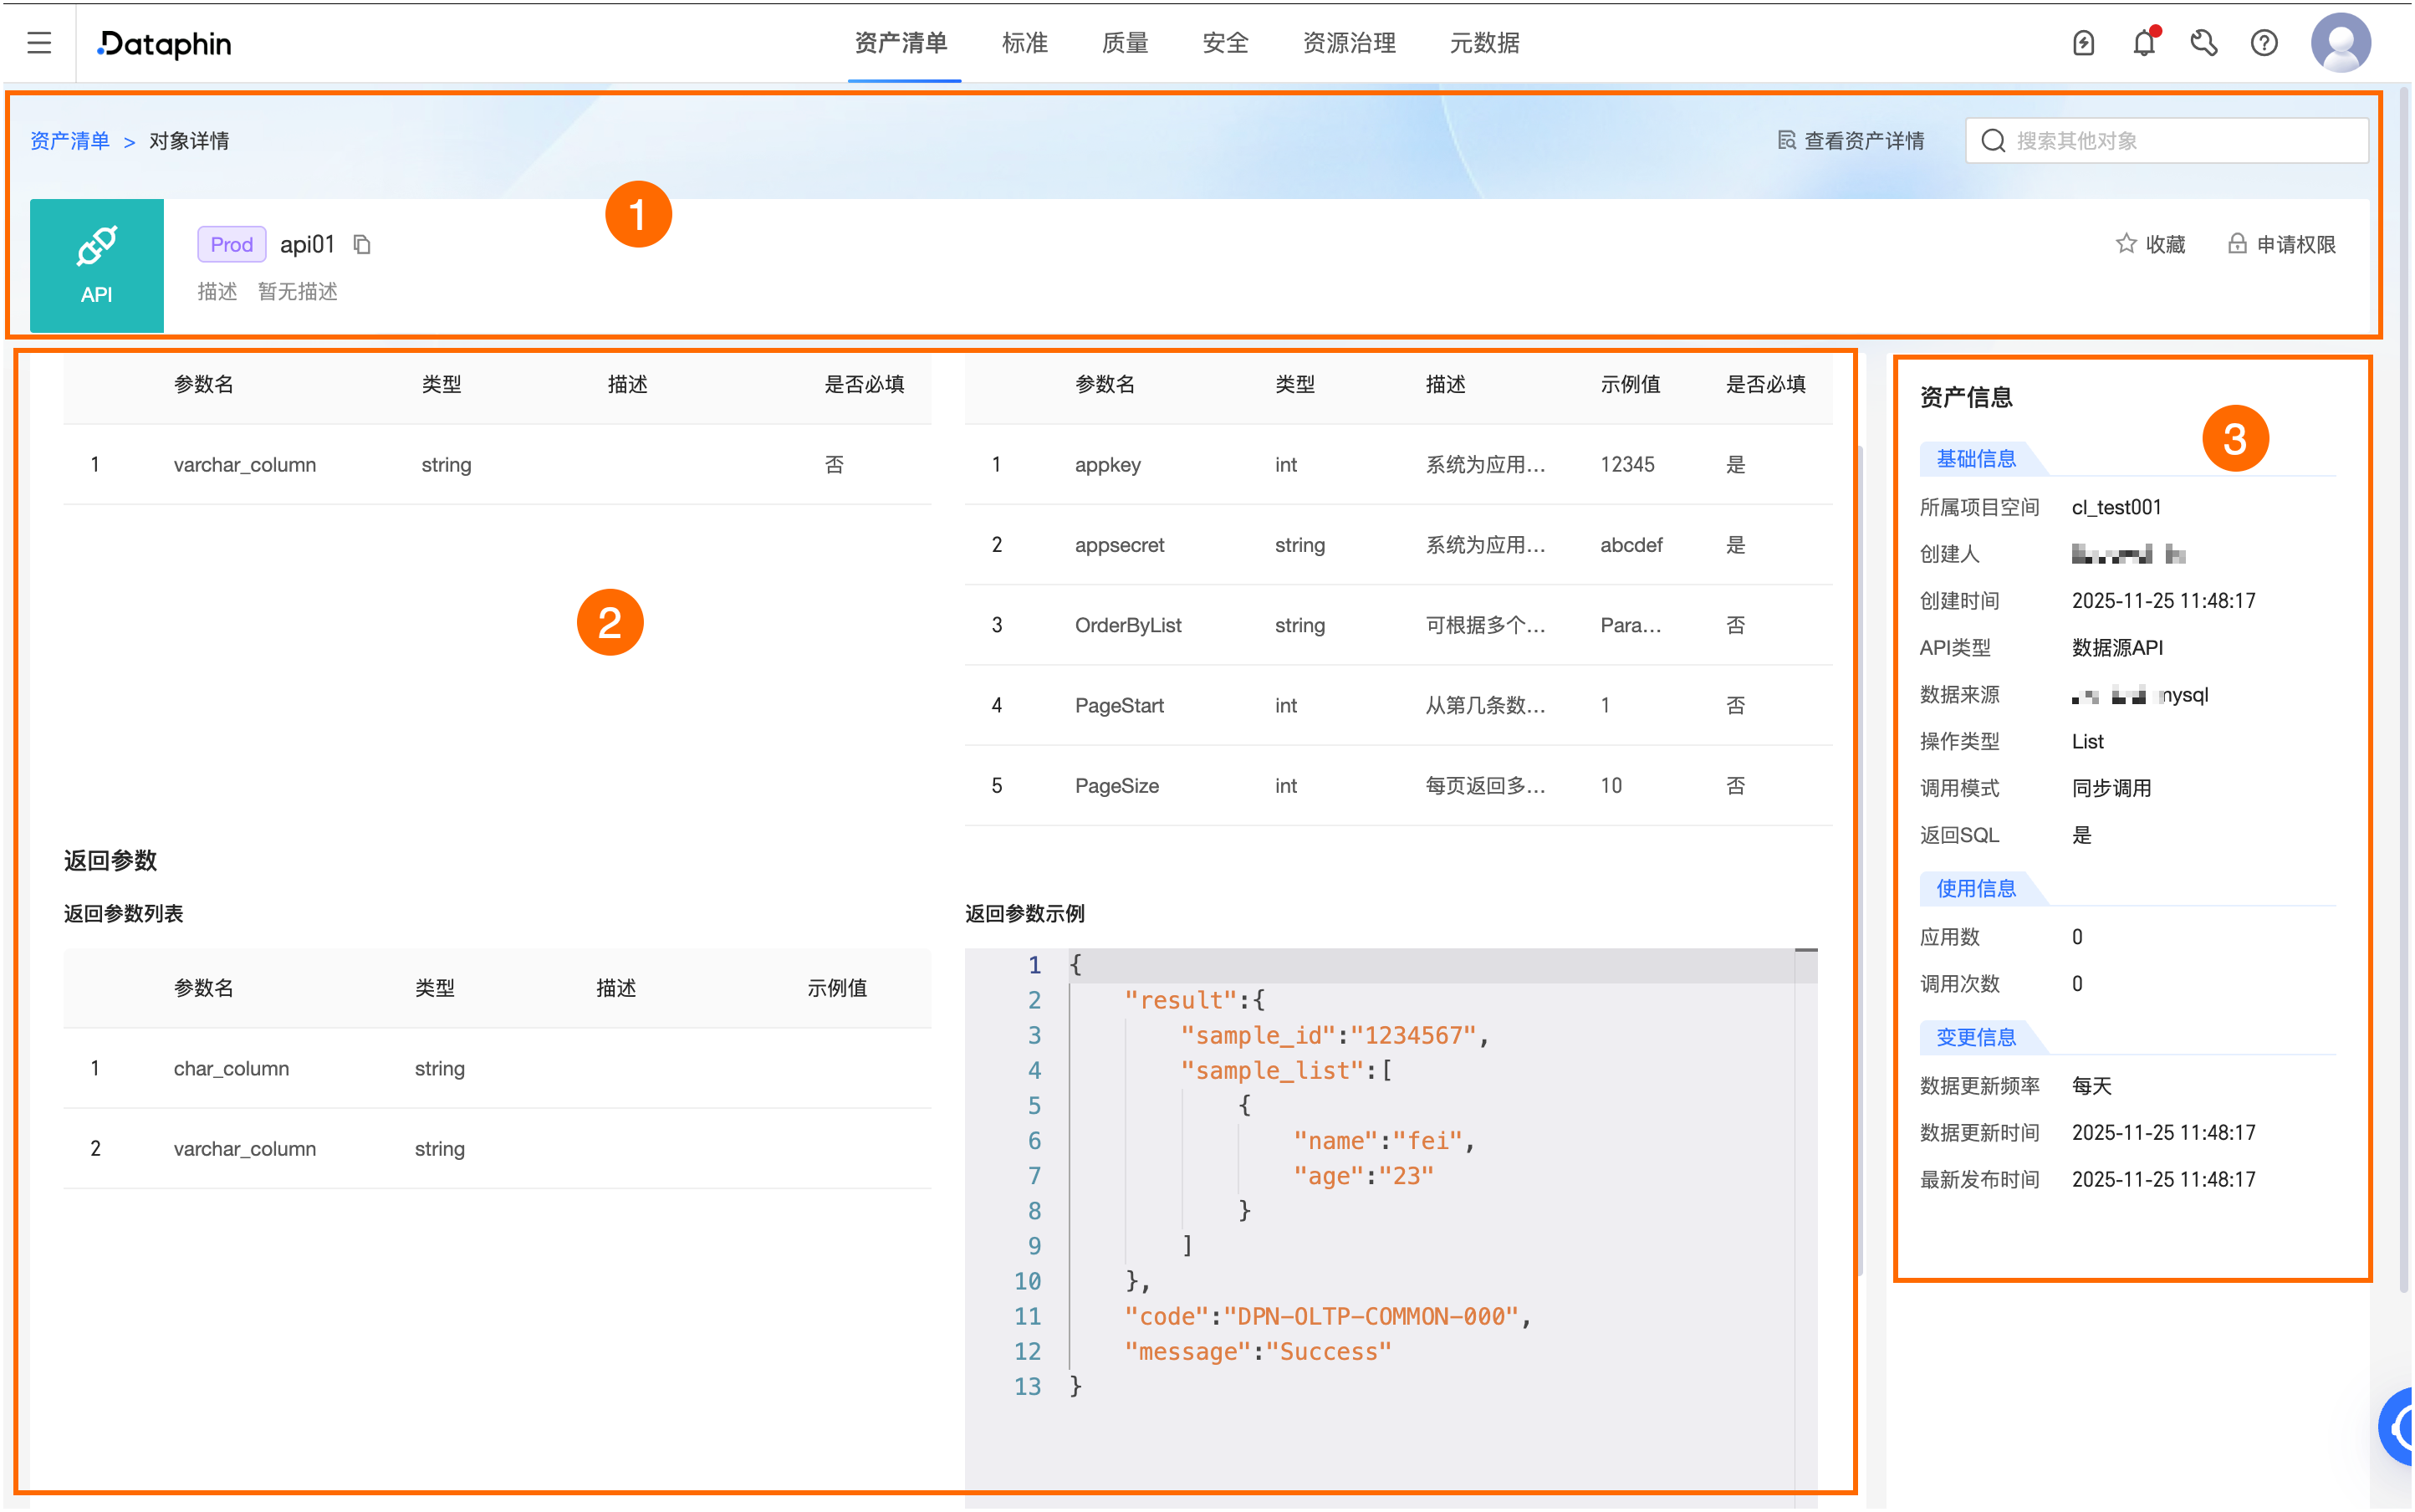Select the 资源治理 menu item

(1348, 43)
